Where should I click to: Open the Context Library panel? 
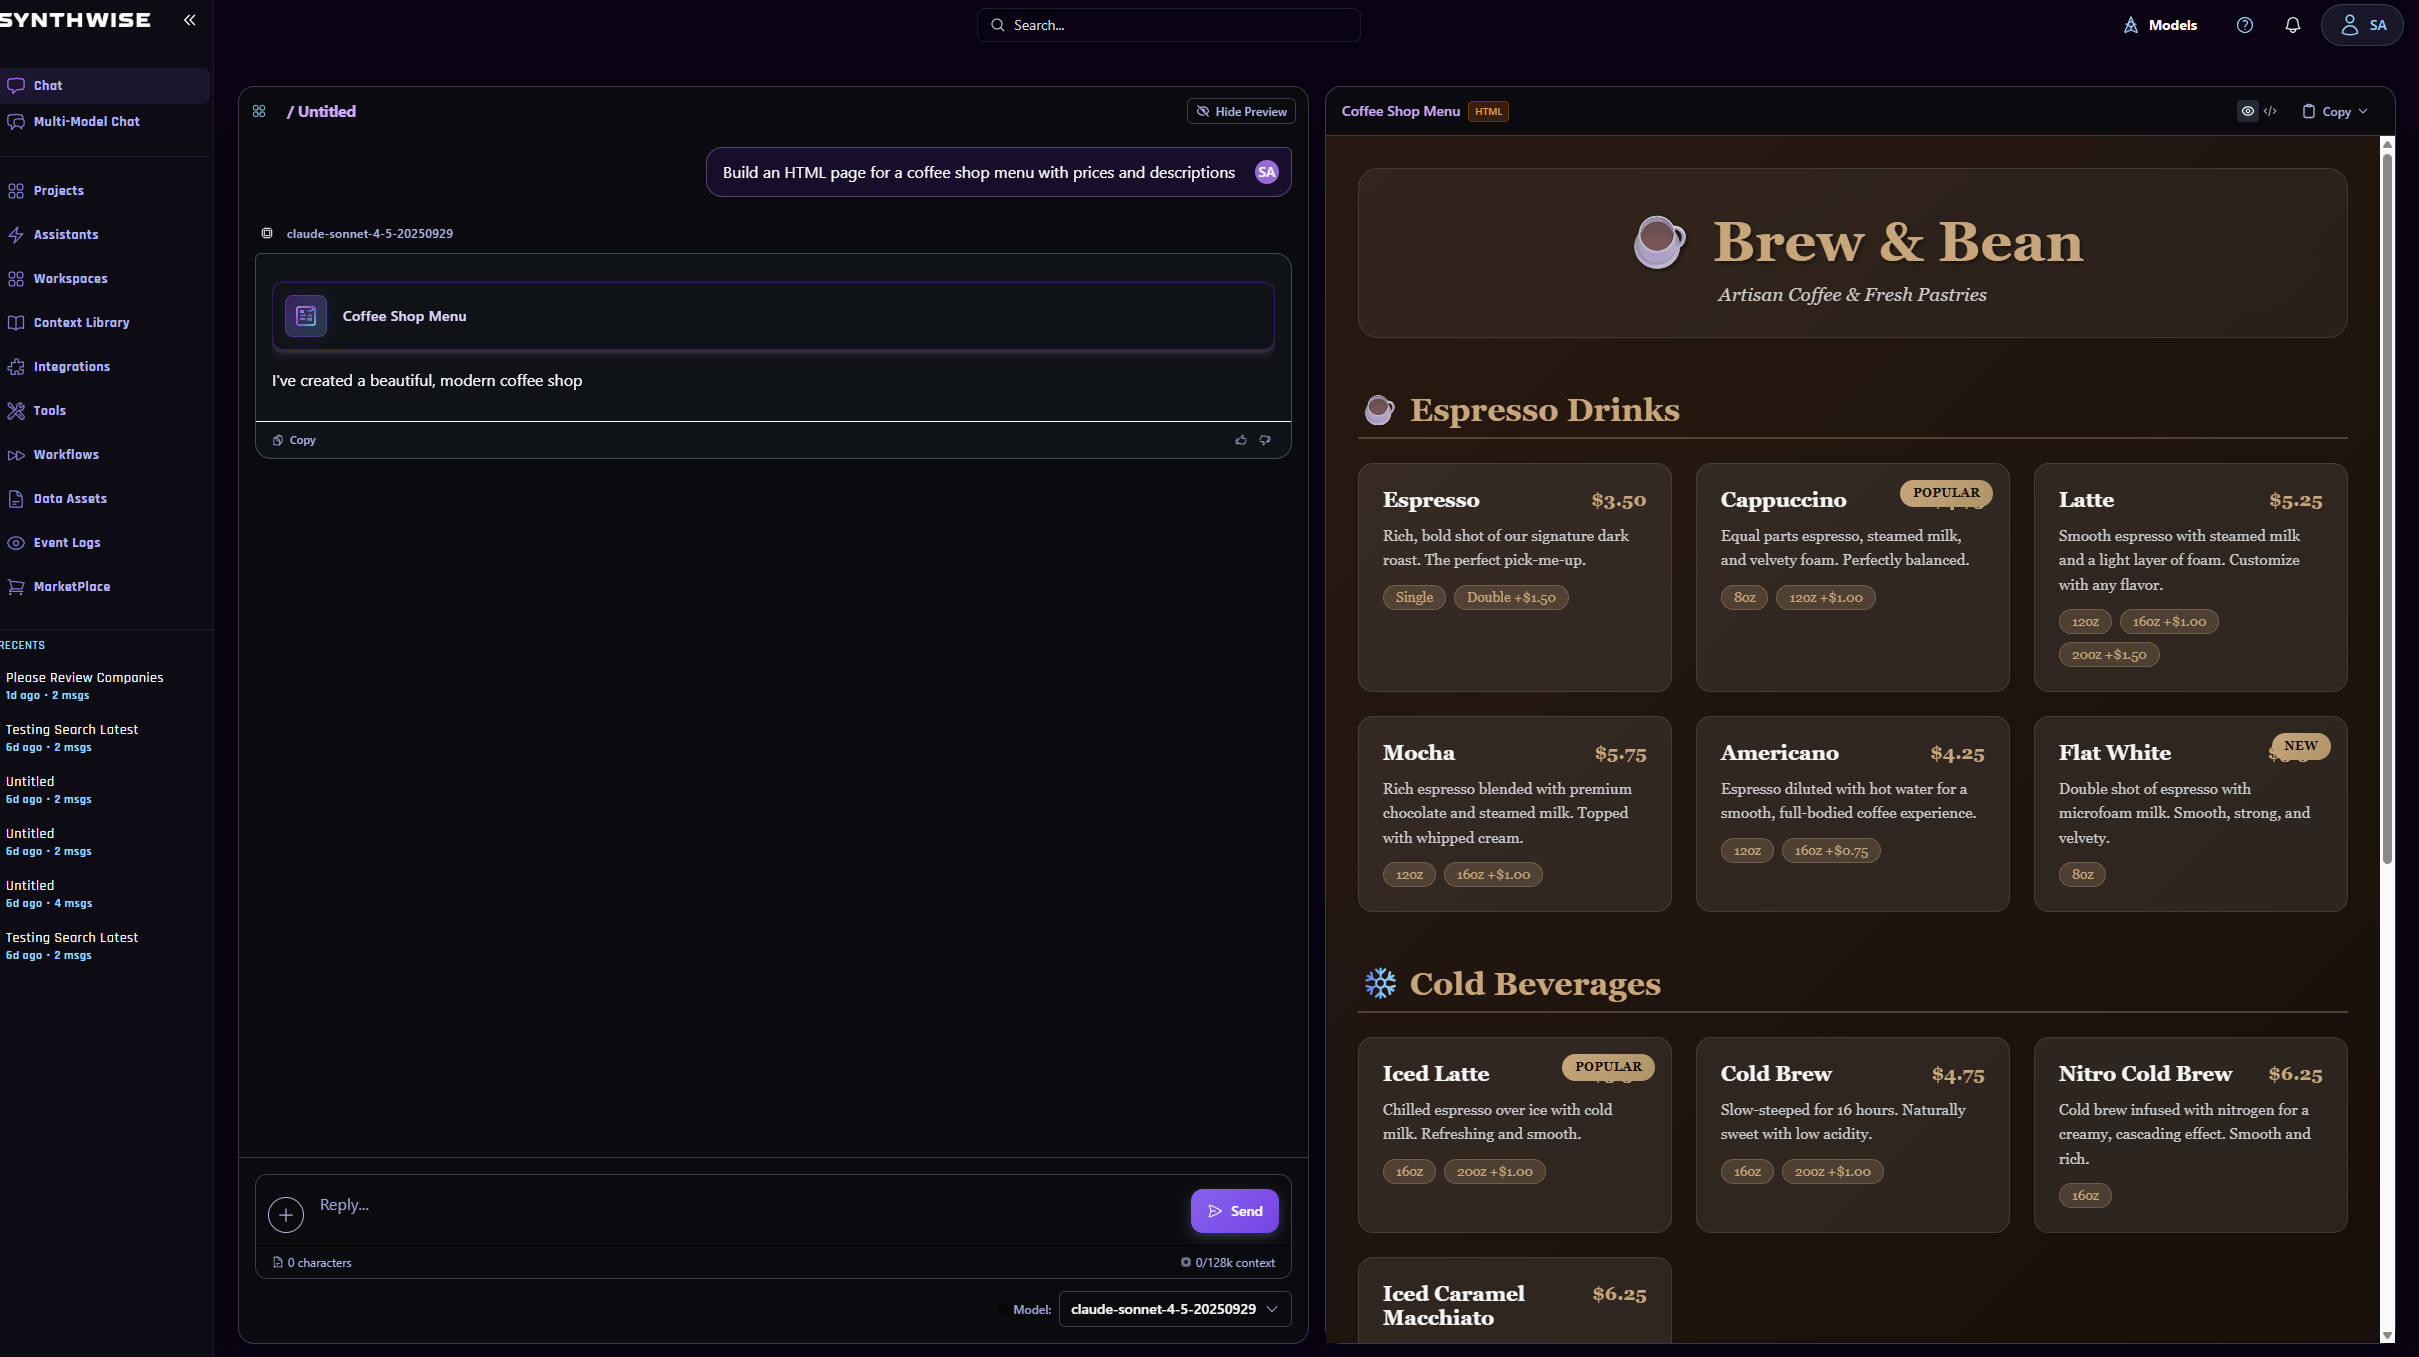80,322
